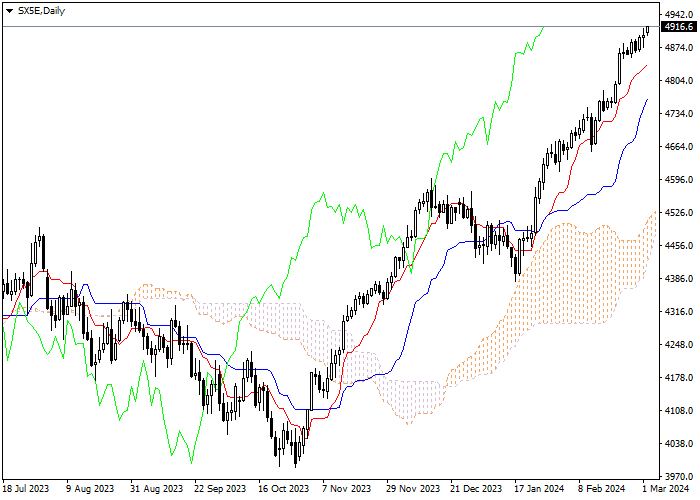Click the 4108.0 price axis label
Image resolution: width=700 pixels, height=500 pixels.
click(x=679, y=411)
